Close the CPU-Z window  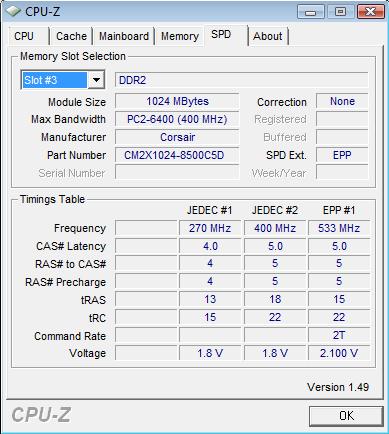pos(370,12)
